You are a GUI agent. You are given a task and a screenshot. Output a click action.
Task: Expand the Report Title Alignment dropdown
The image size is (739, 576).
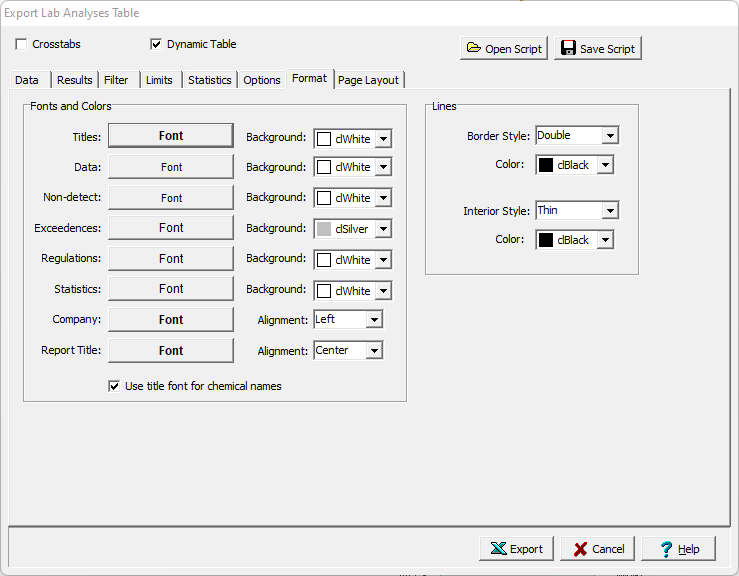tap(374, 351)
